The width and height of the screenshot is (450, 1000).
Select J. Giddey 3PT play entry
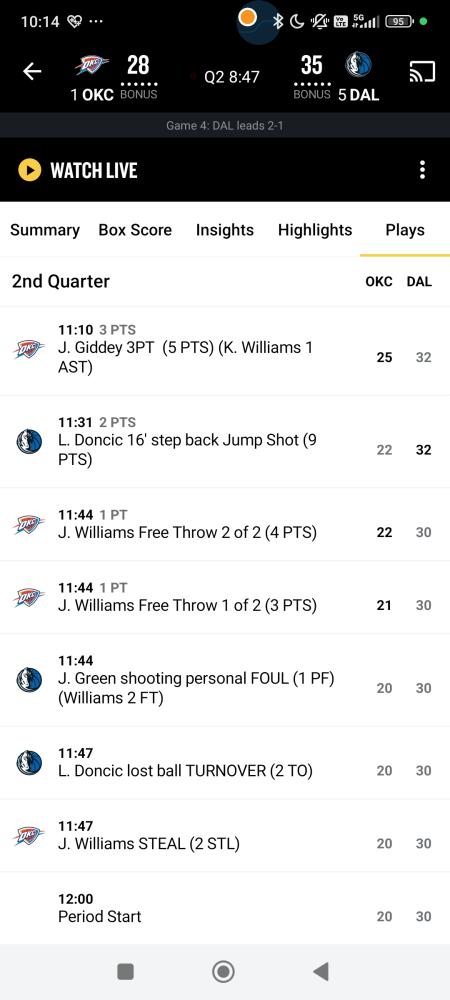point(225,349)
